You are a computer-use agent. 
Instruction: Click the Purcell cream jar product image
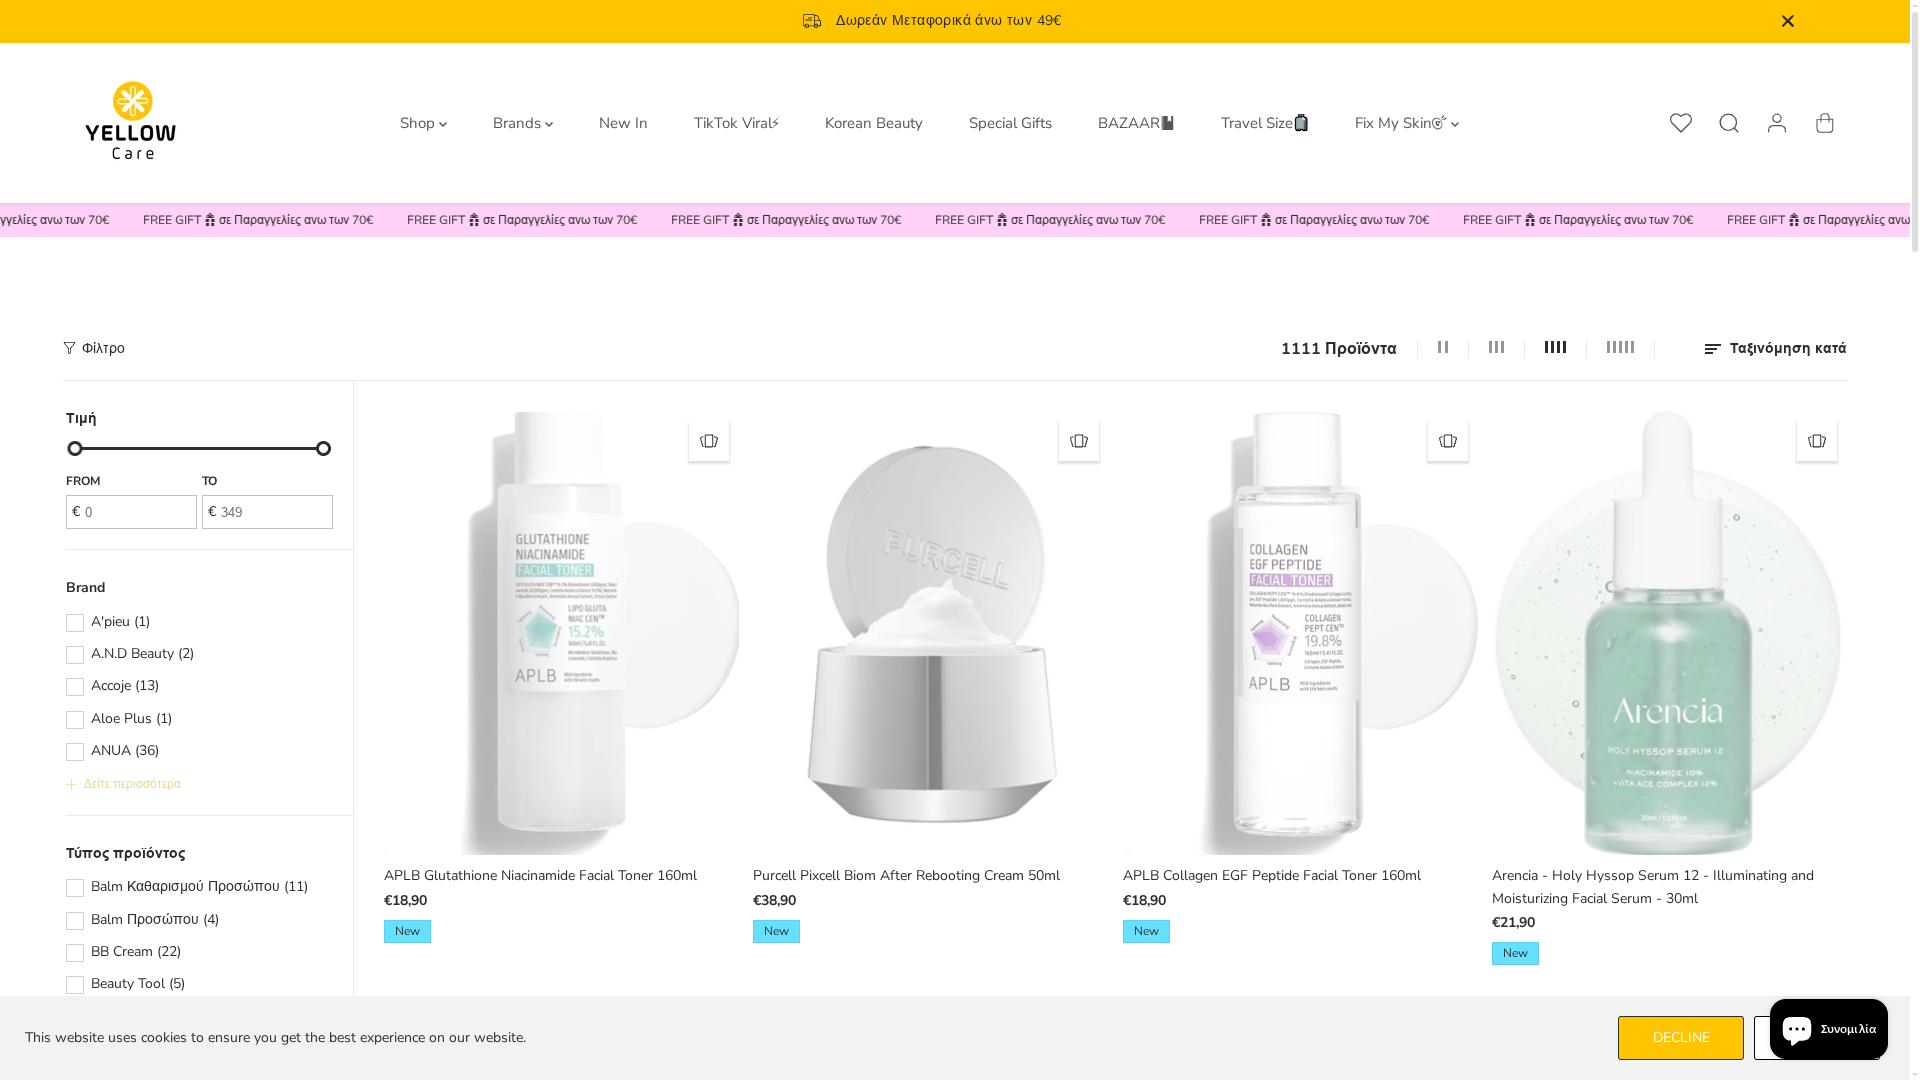930,633
